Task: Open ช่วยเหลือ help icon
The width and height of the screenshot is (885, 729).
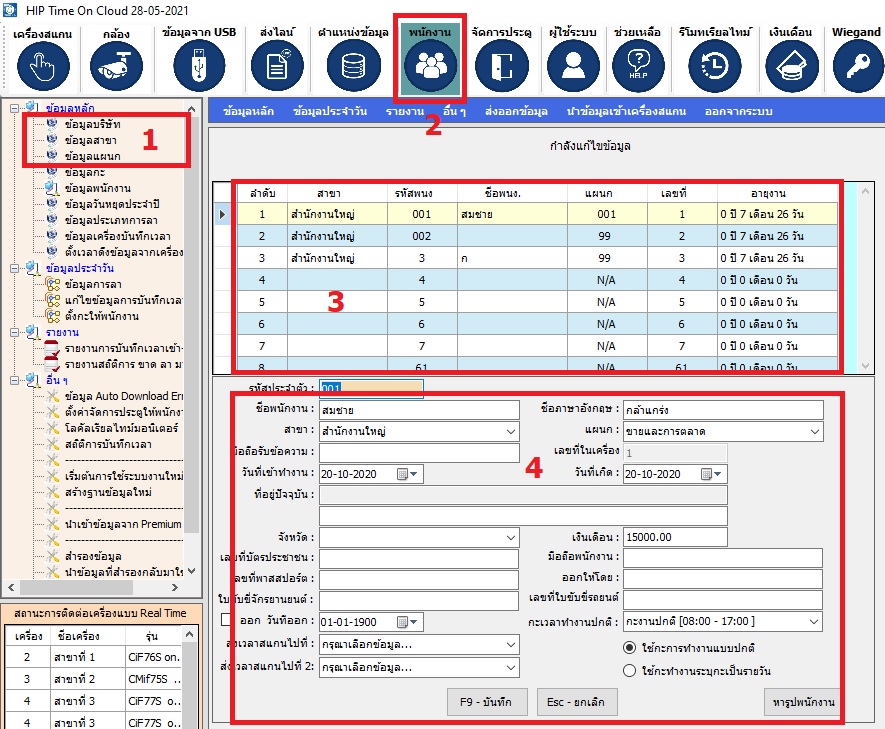Action: click(x=638, y=67)
